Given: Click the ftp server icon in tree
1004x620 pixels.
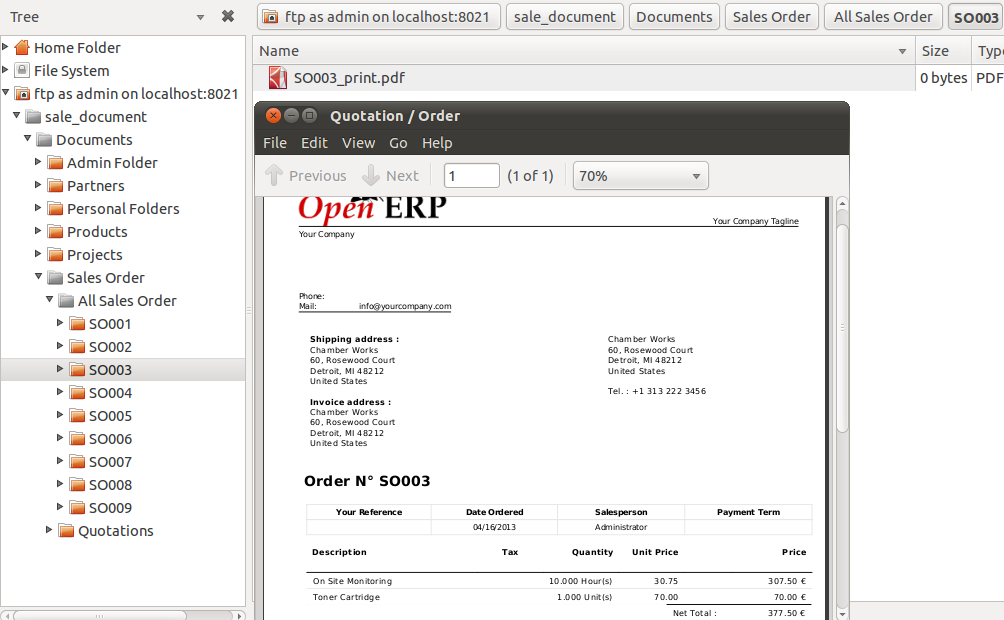Looking at the screenshot, I should pyautogui.click(x=22, y=94).
